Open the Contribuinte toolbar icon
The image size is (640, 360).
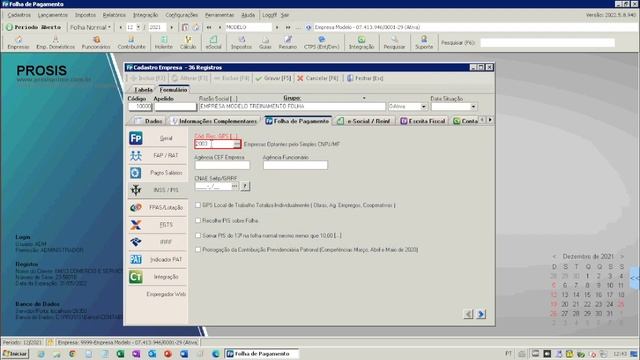pos(131,42)
